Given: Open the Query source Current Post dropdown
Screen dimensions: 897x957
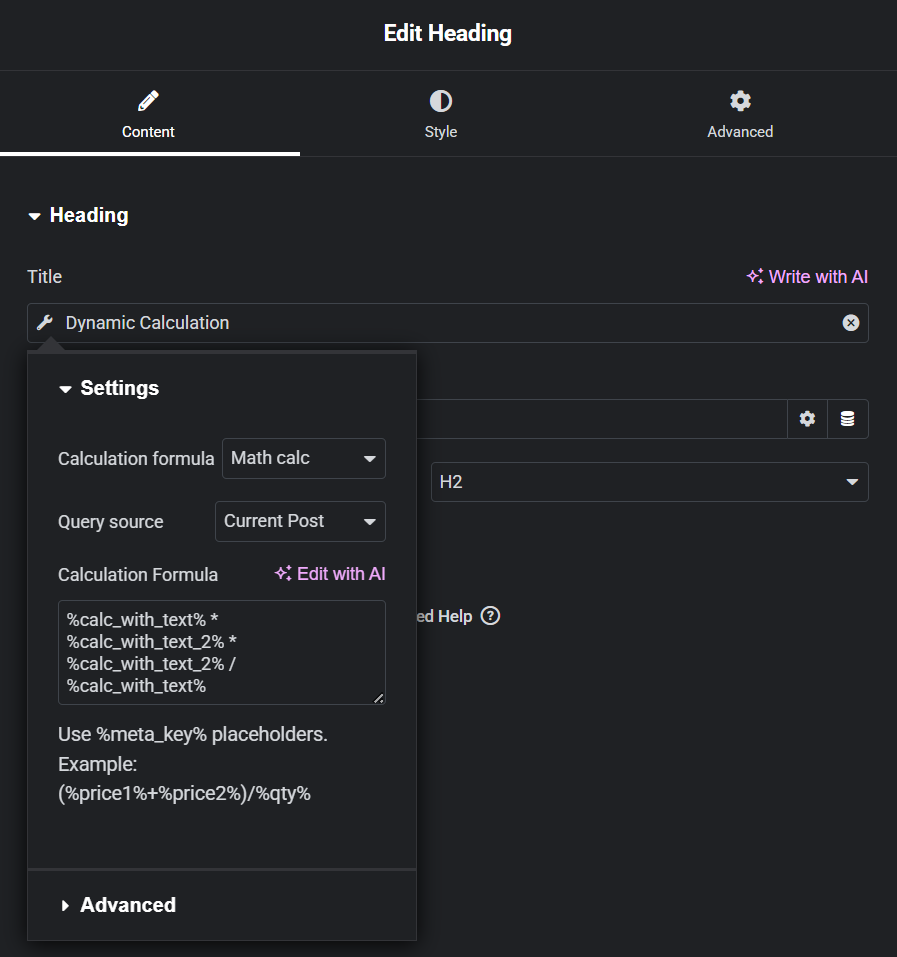Looking at the screenshot, I should click(300, 521).
